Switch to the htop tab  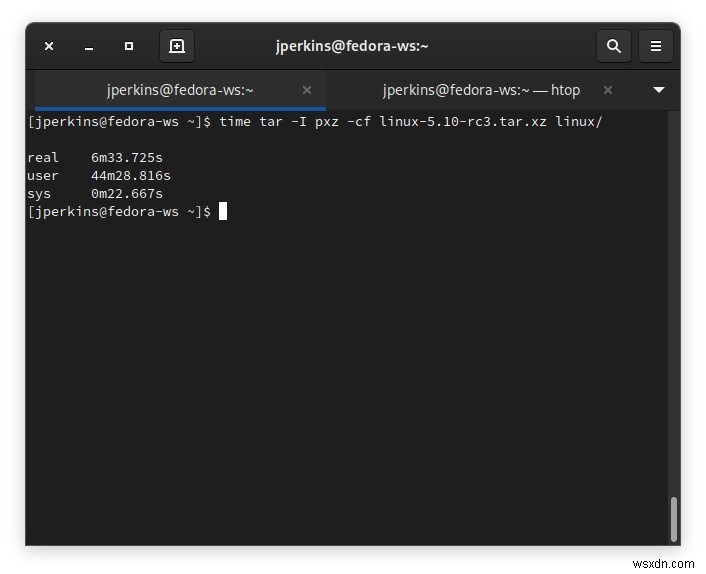click(481, 90)
